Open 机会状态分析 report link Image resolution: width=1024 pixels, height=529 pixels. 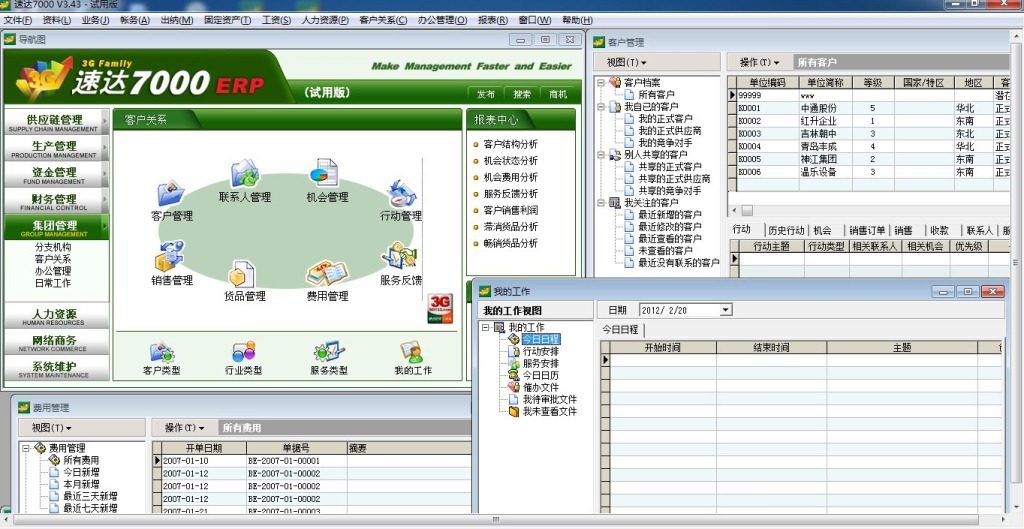coord(511,161)
